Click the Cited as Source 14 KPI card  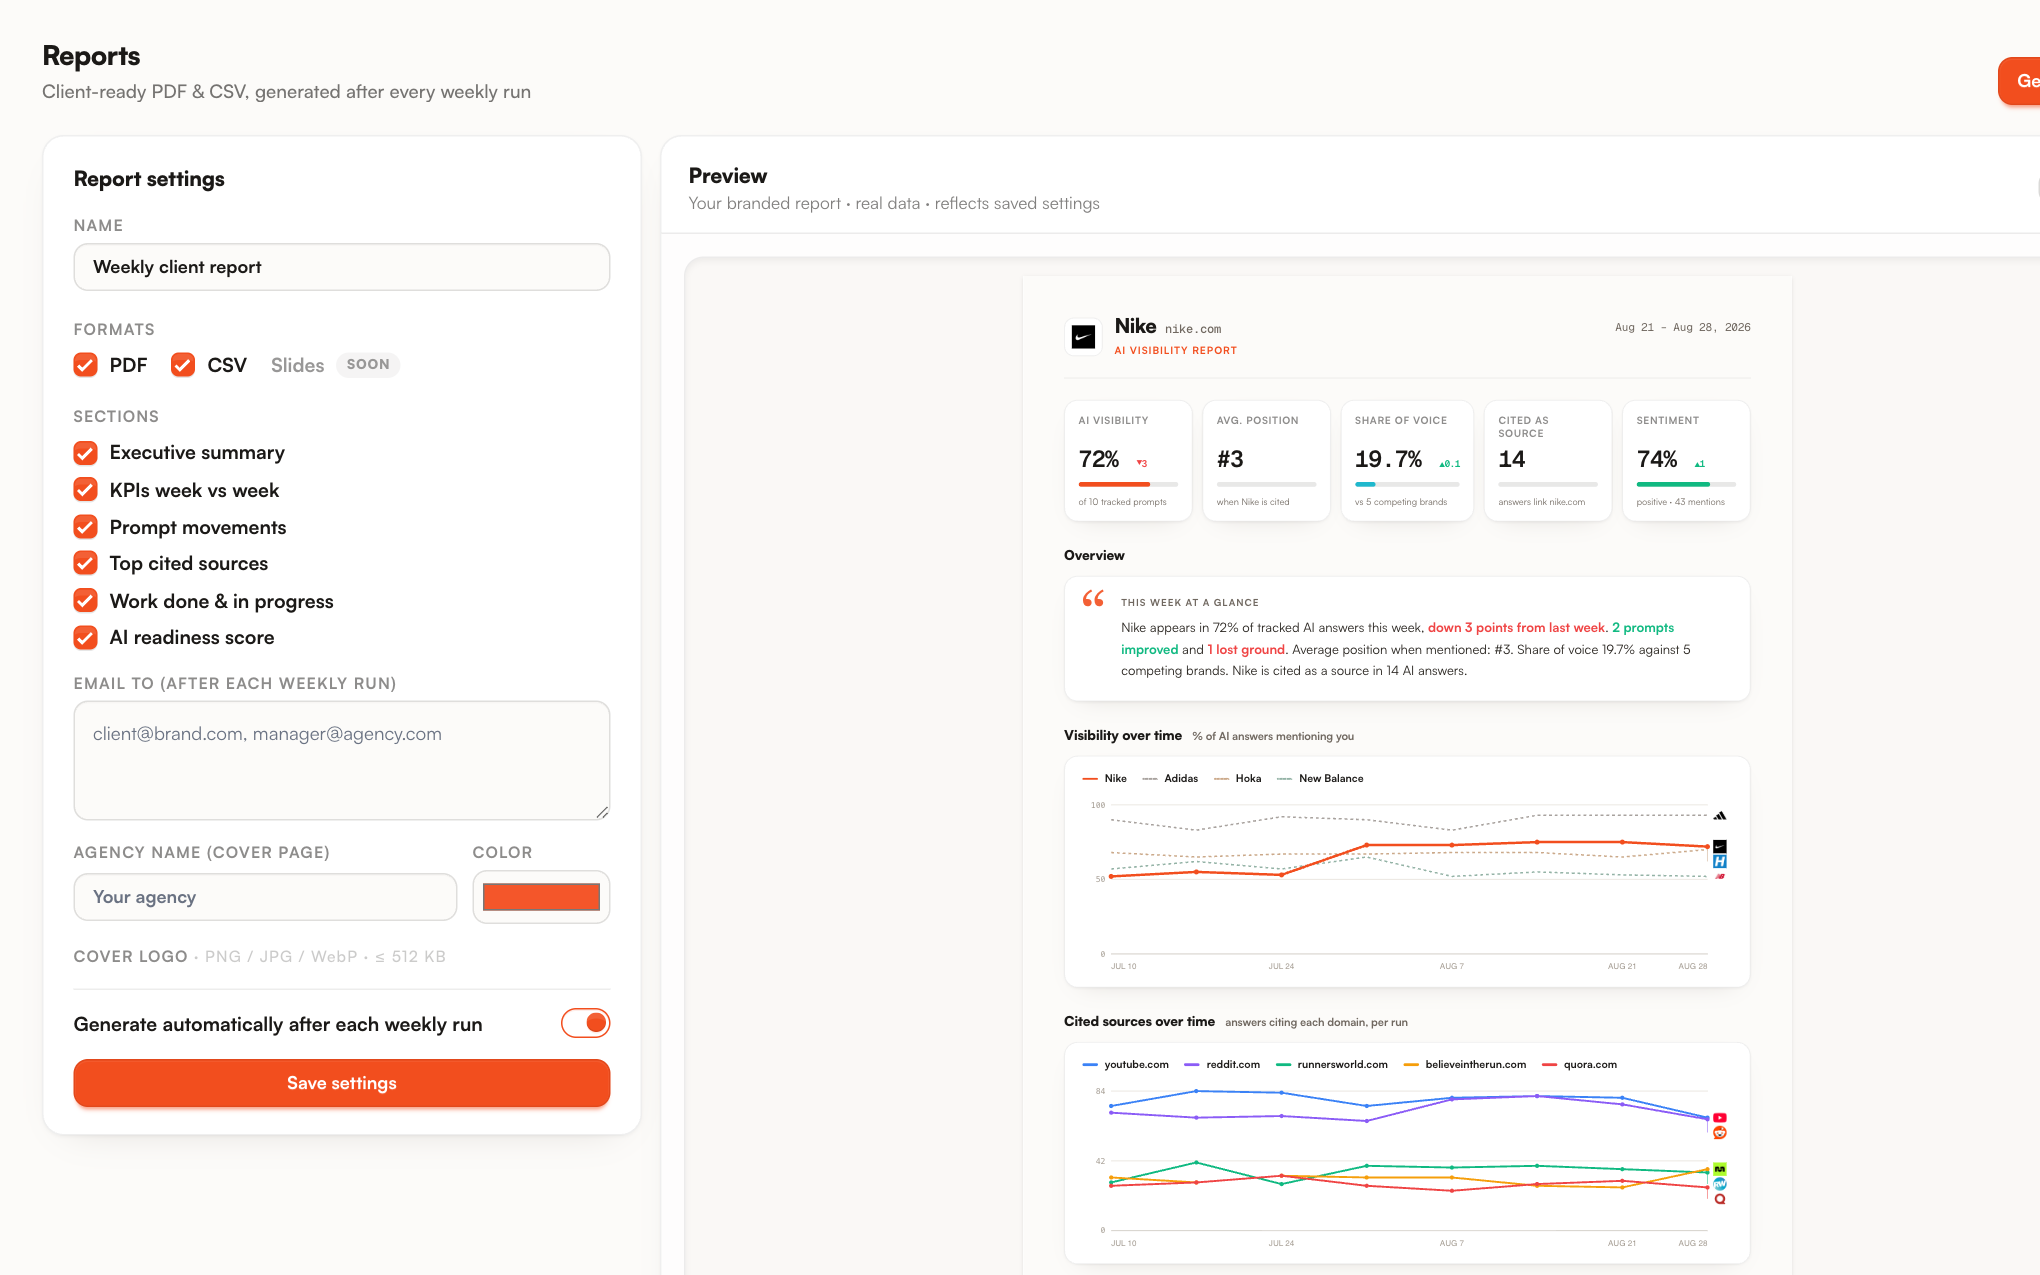1548,461
